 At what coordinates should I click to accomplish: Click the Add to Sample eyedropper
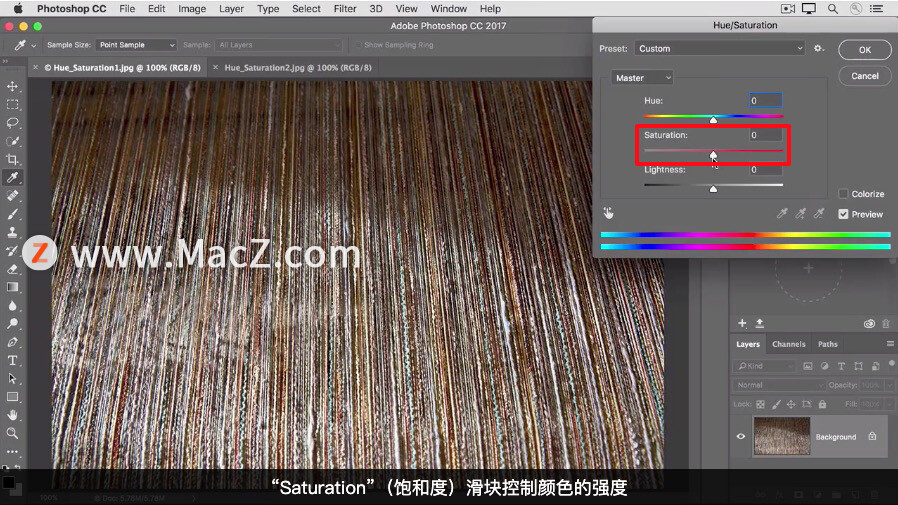pyautogui.click(x=801, y=214)
